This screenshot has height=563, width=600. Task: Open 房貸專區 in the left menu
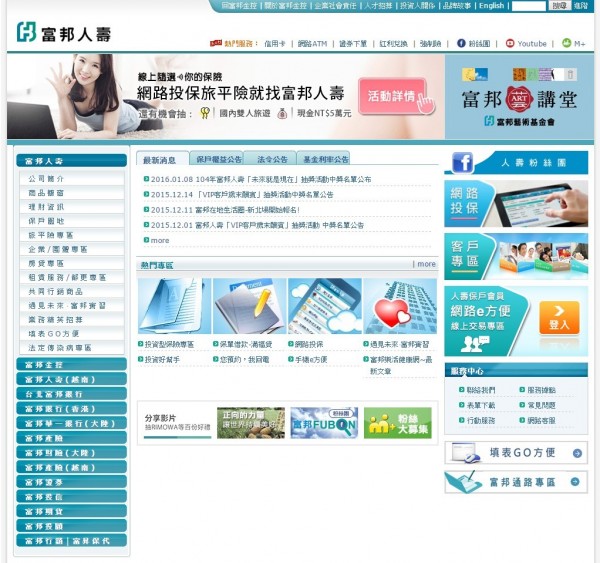coord(72,263)
